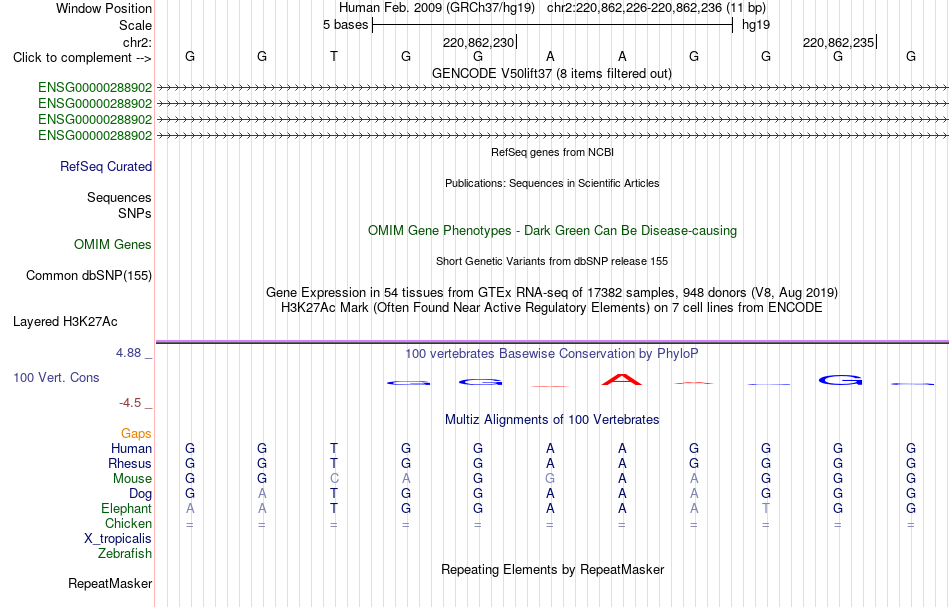Click the 'chr2:' ruler label
The width and height of the screenshot is (950, 607).
[138, 42]
